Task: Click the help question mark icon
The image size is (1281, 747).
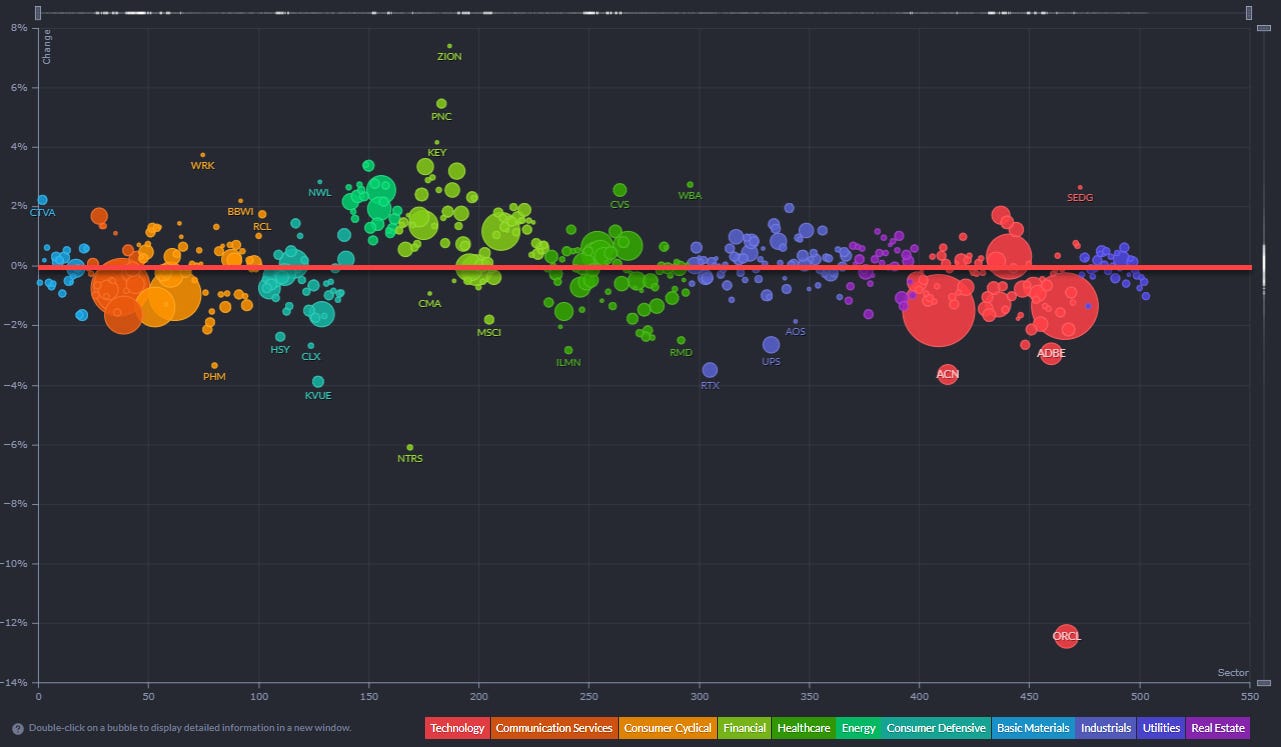Action: (18, 729)
